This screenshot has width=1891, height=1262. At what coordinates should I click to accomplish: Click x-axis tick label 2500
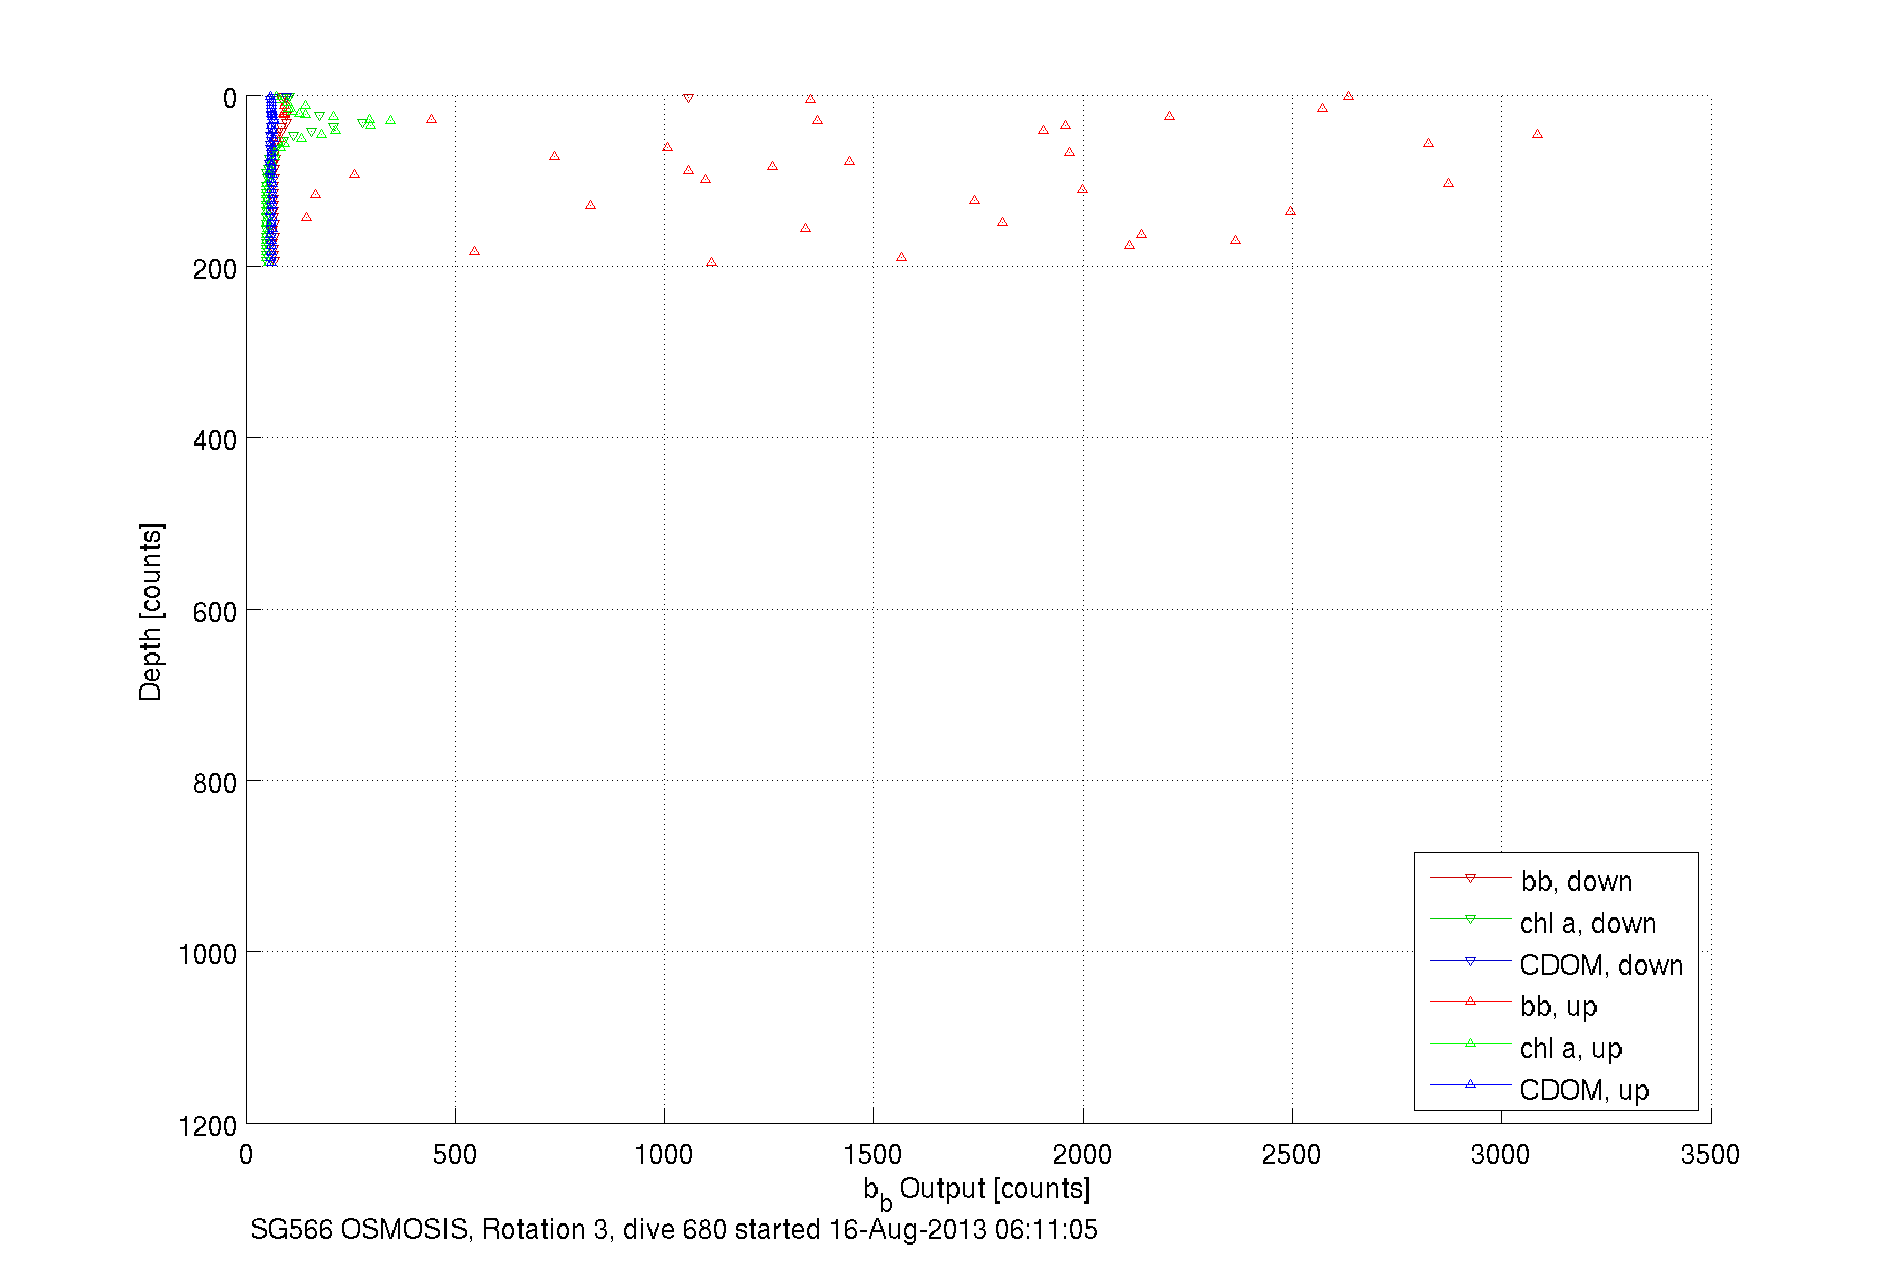point(1292,1155)
